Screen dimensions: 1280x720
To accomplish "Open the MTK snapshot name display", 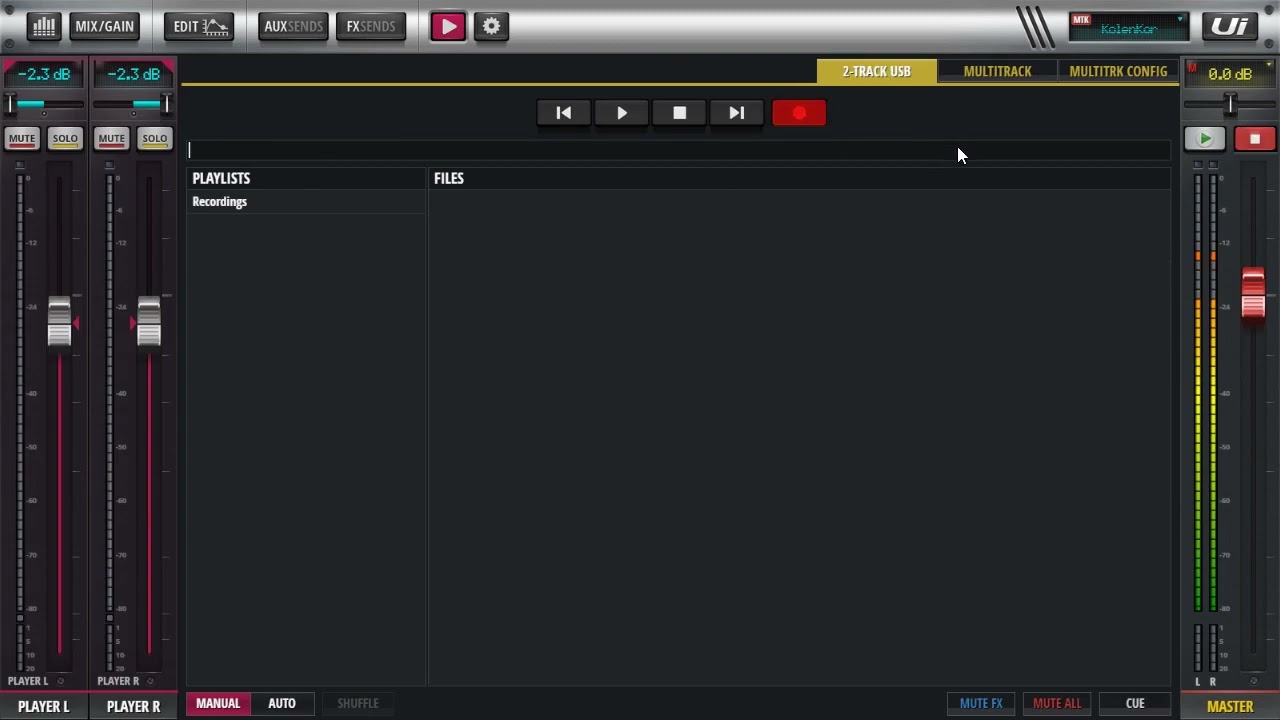I will pyautogui.click(x=1128, y=27).
